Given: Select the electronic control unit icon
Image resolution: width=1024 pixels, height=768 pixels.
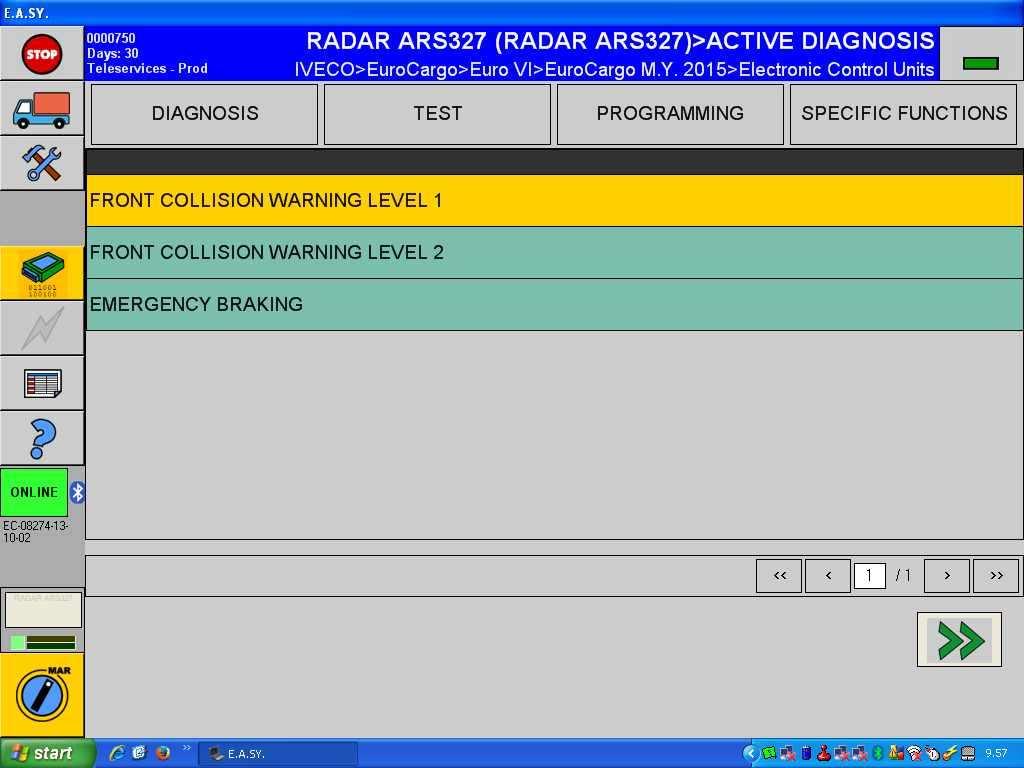Looking at the screenshot, I should [x=42, y=273].
